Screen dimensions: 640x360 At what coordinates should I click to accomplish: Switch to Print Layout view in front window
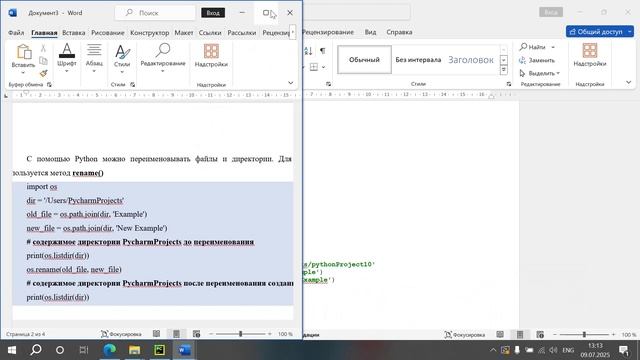coord(176,334)
